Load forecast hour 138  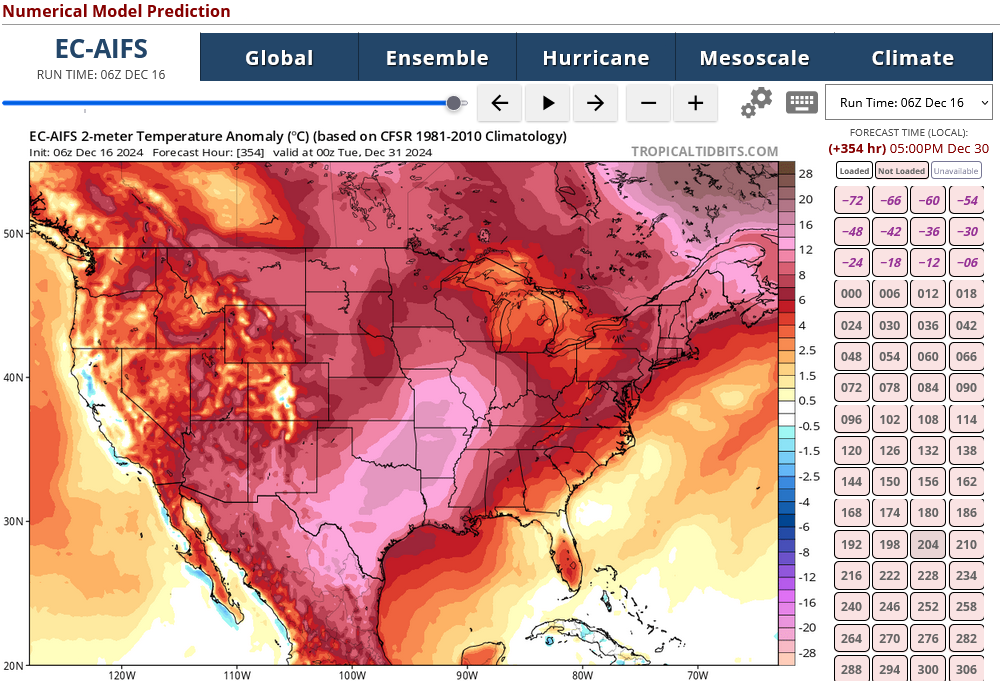click(966, 451)
